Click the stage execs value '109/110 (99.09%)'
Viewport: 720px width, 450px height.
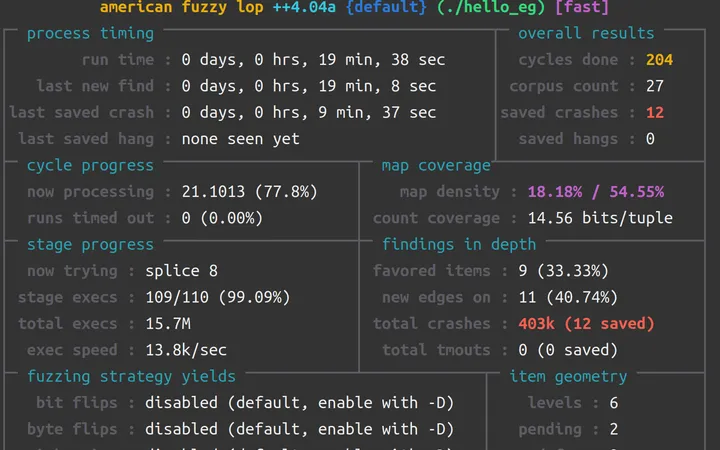[x=218, y=297]
